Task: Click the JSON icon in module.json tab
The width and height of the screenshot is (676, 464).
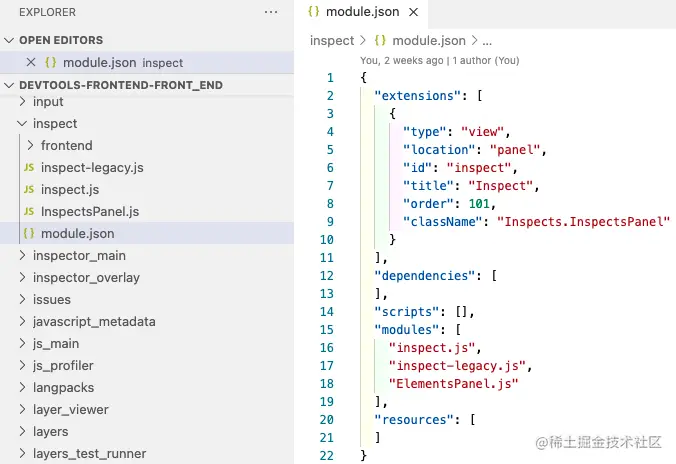Action: point(313,12)
